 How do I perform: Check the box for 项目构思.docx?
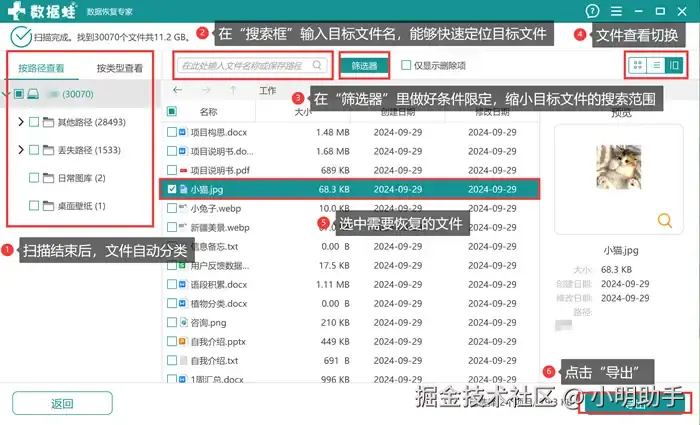click(x=172, y=132)
